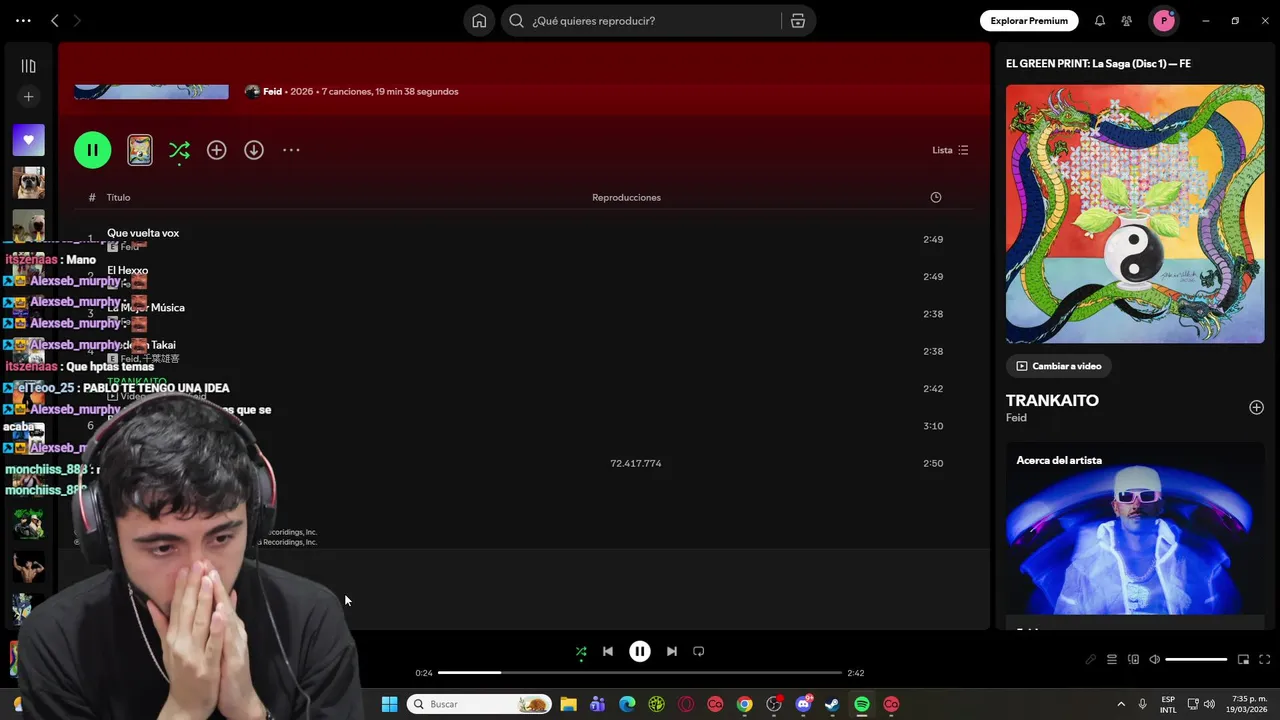
Task: Go forward with the right arrow
Action: pyautogui.click(x=77, y=21)
